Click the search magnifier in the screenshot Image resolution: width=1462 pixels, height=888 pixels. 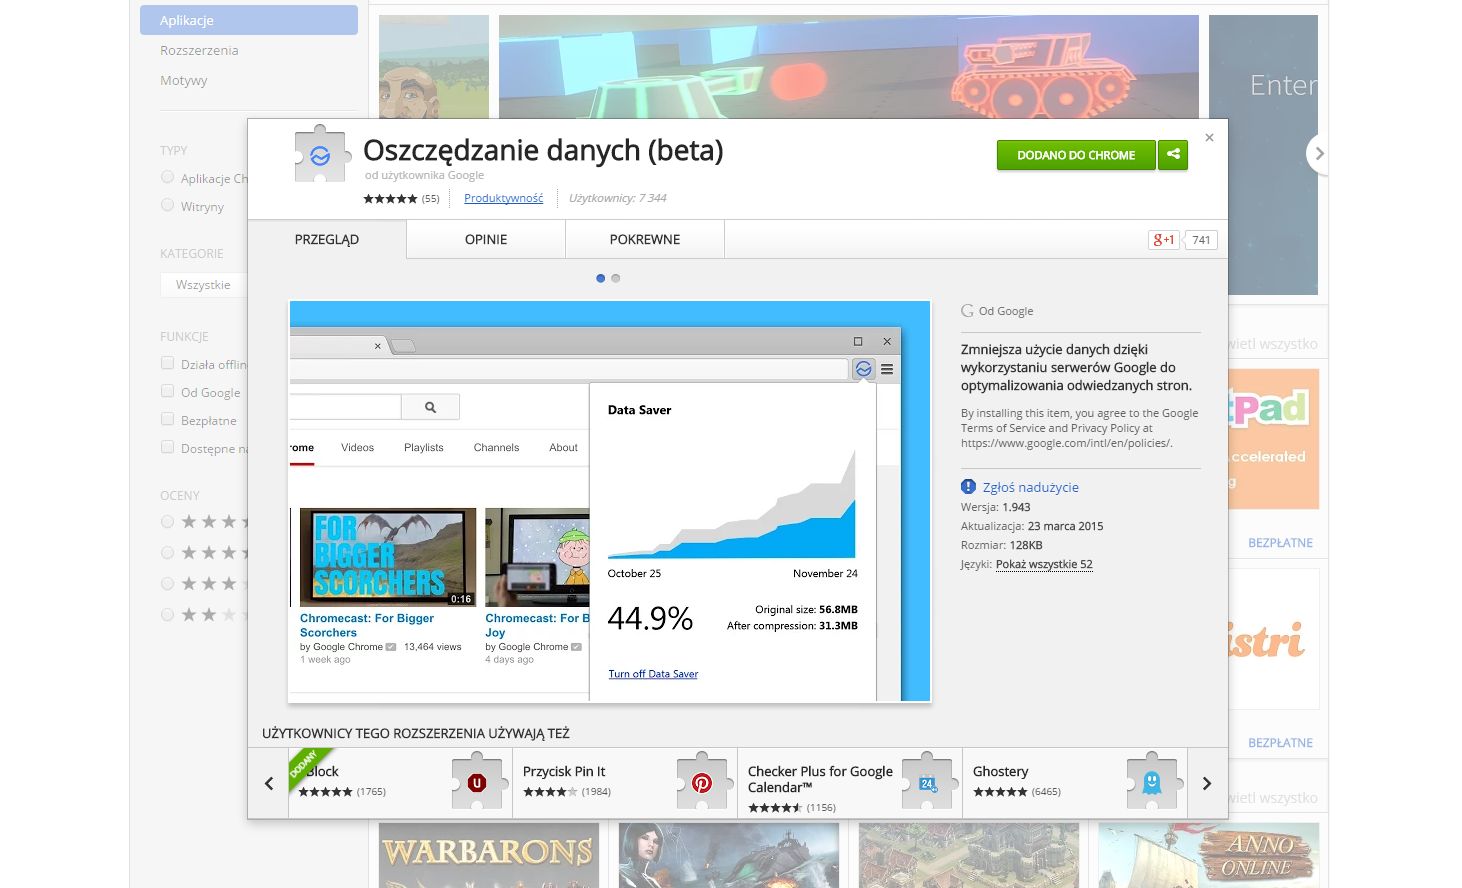430,407
